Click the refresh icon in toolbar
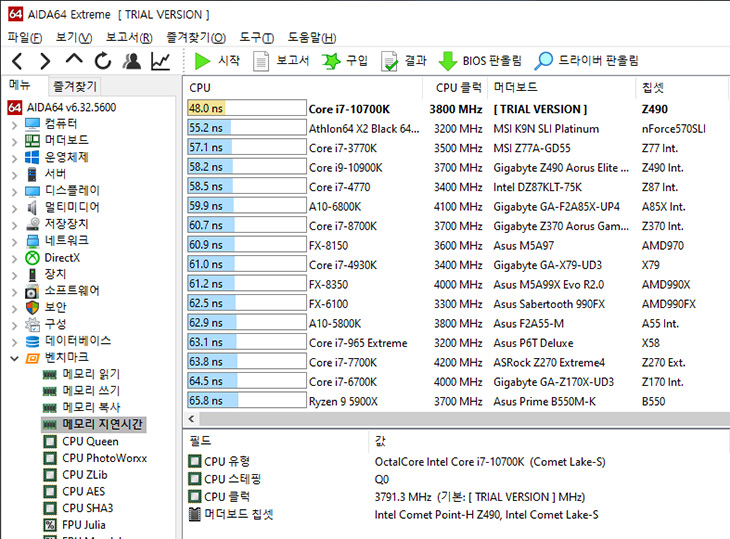730x539 pixels. 103,61
